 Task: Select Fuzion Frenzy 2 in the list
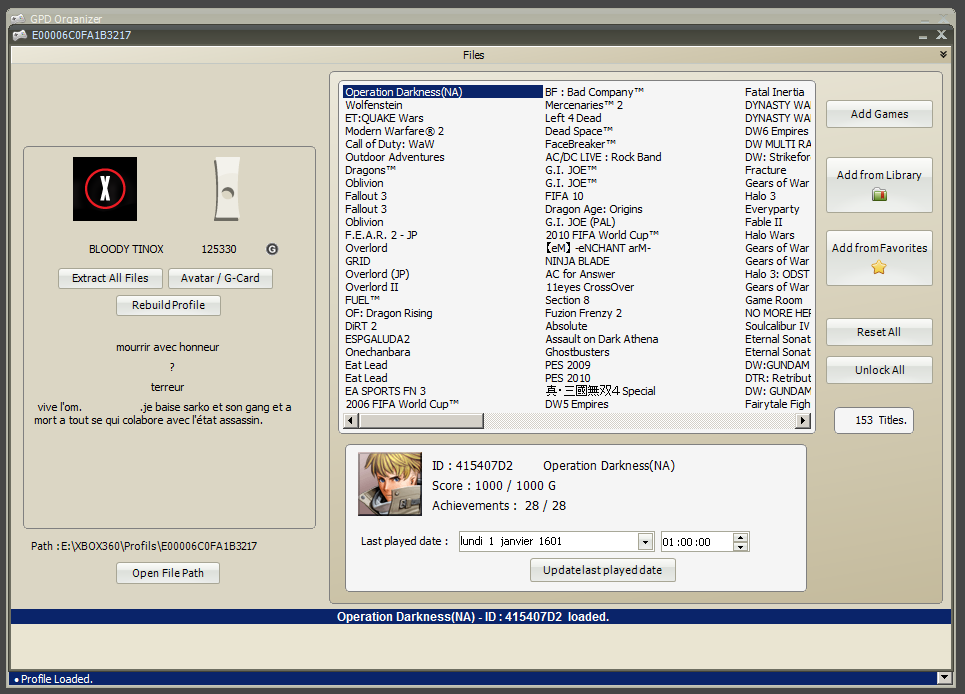(583, 313)
